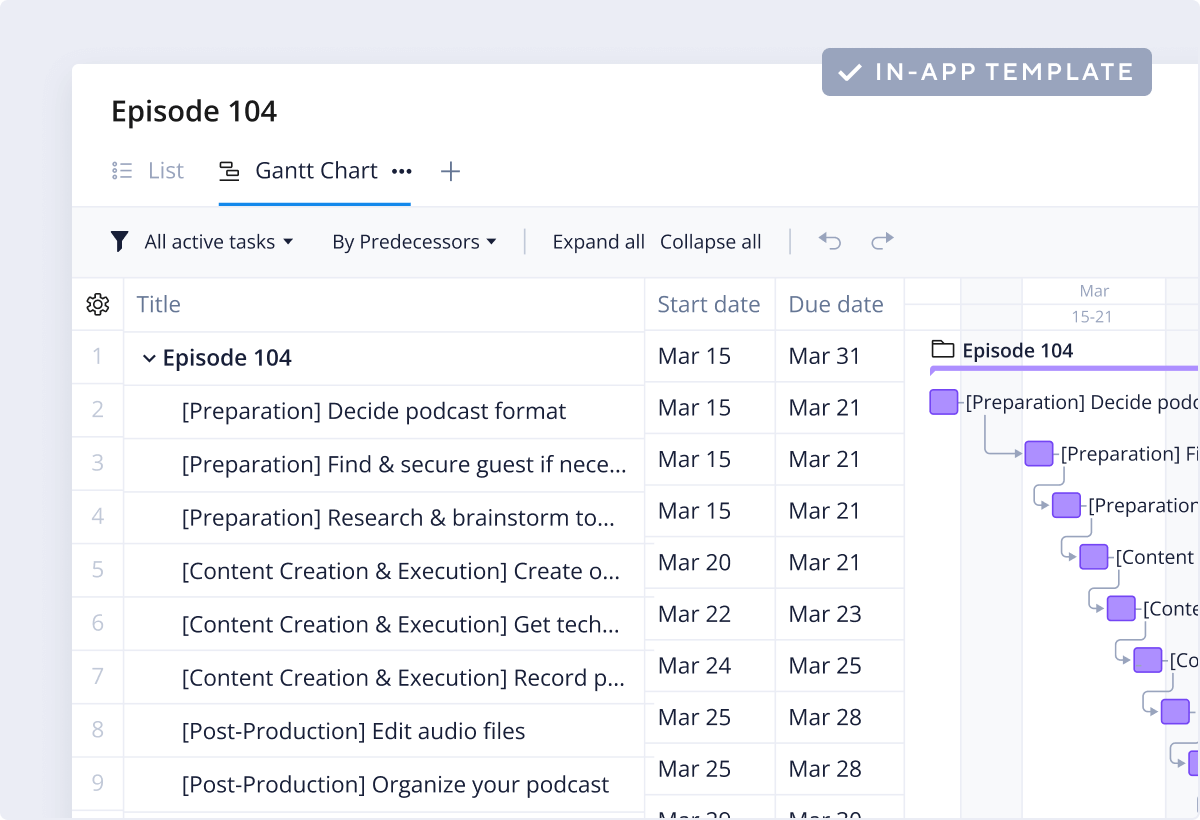Open the By Predecessors sorting dropdown
The height and width of the screenshot is (820, 1200).
coord(414,242)
